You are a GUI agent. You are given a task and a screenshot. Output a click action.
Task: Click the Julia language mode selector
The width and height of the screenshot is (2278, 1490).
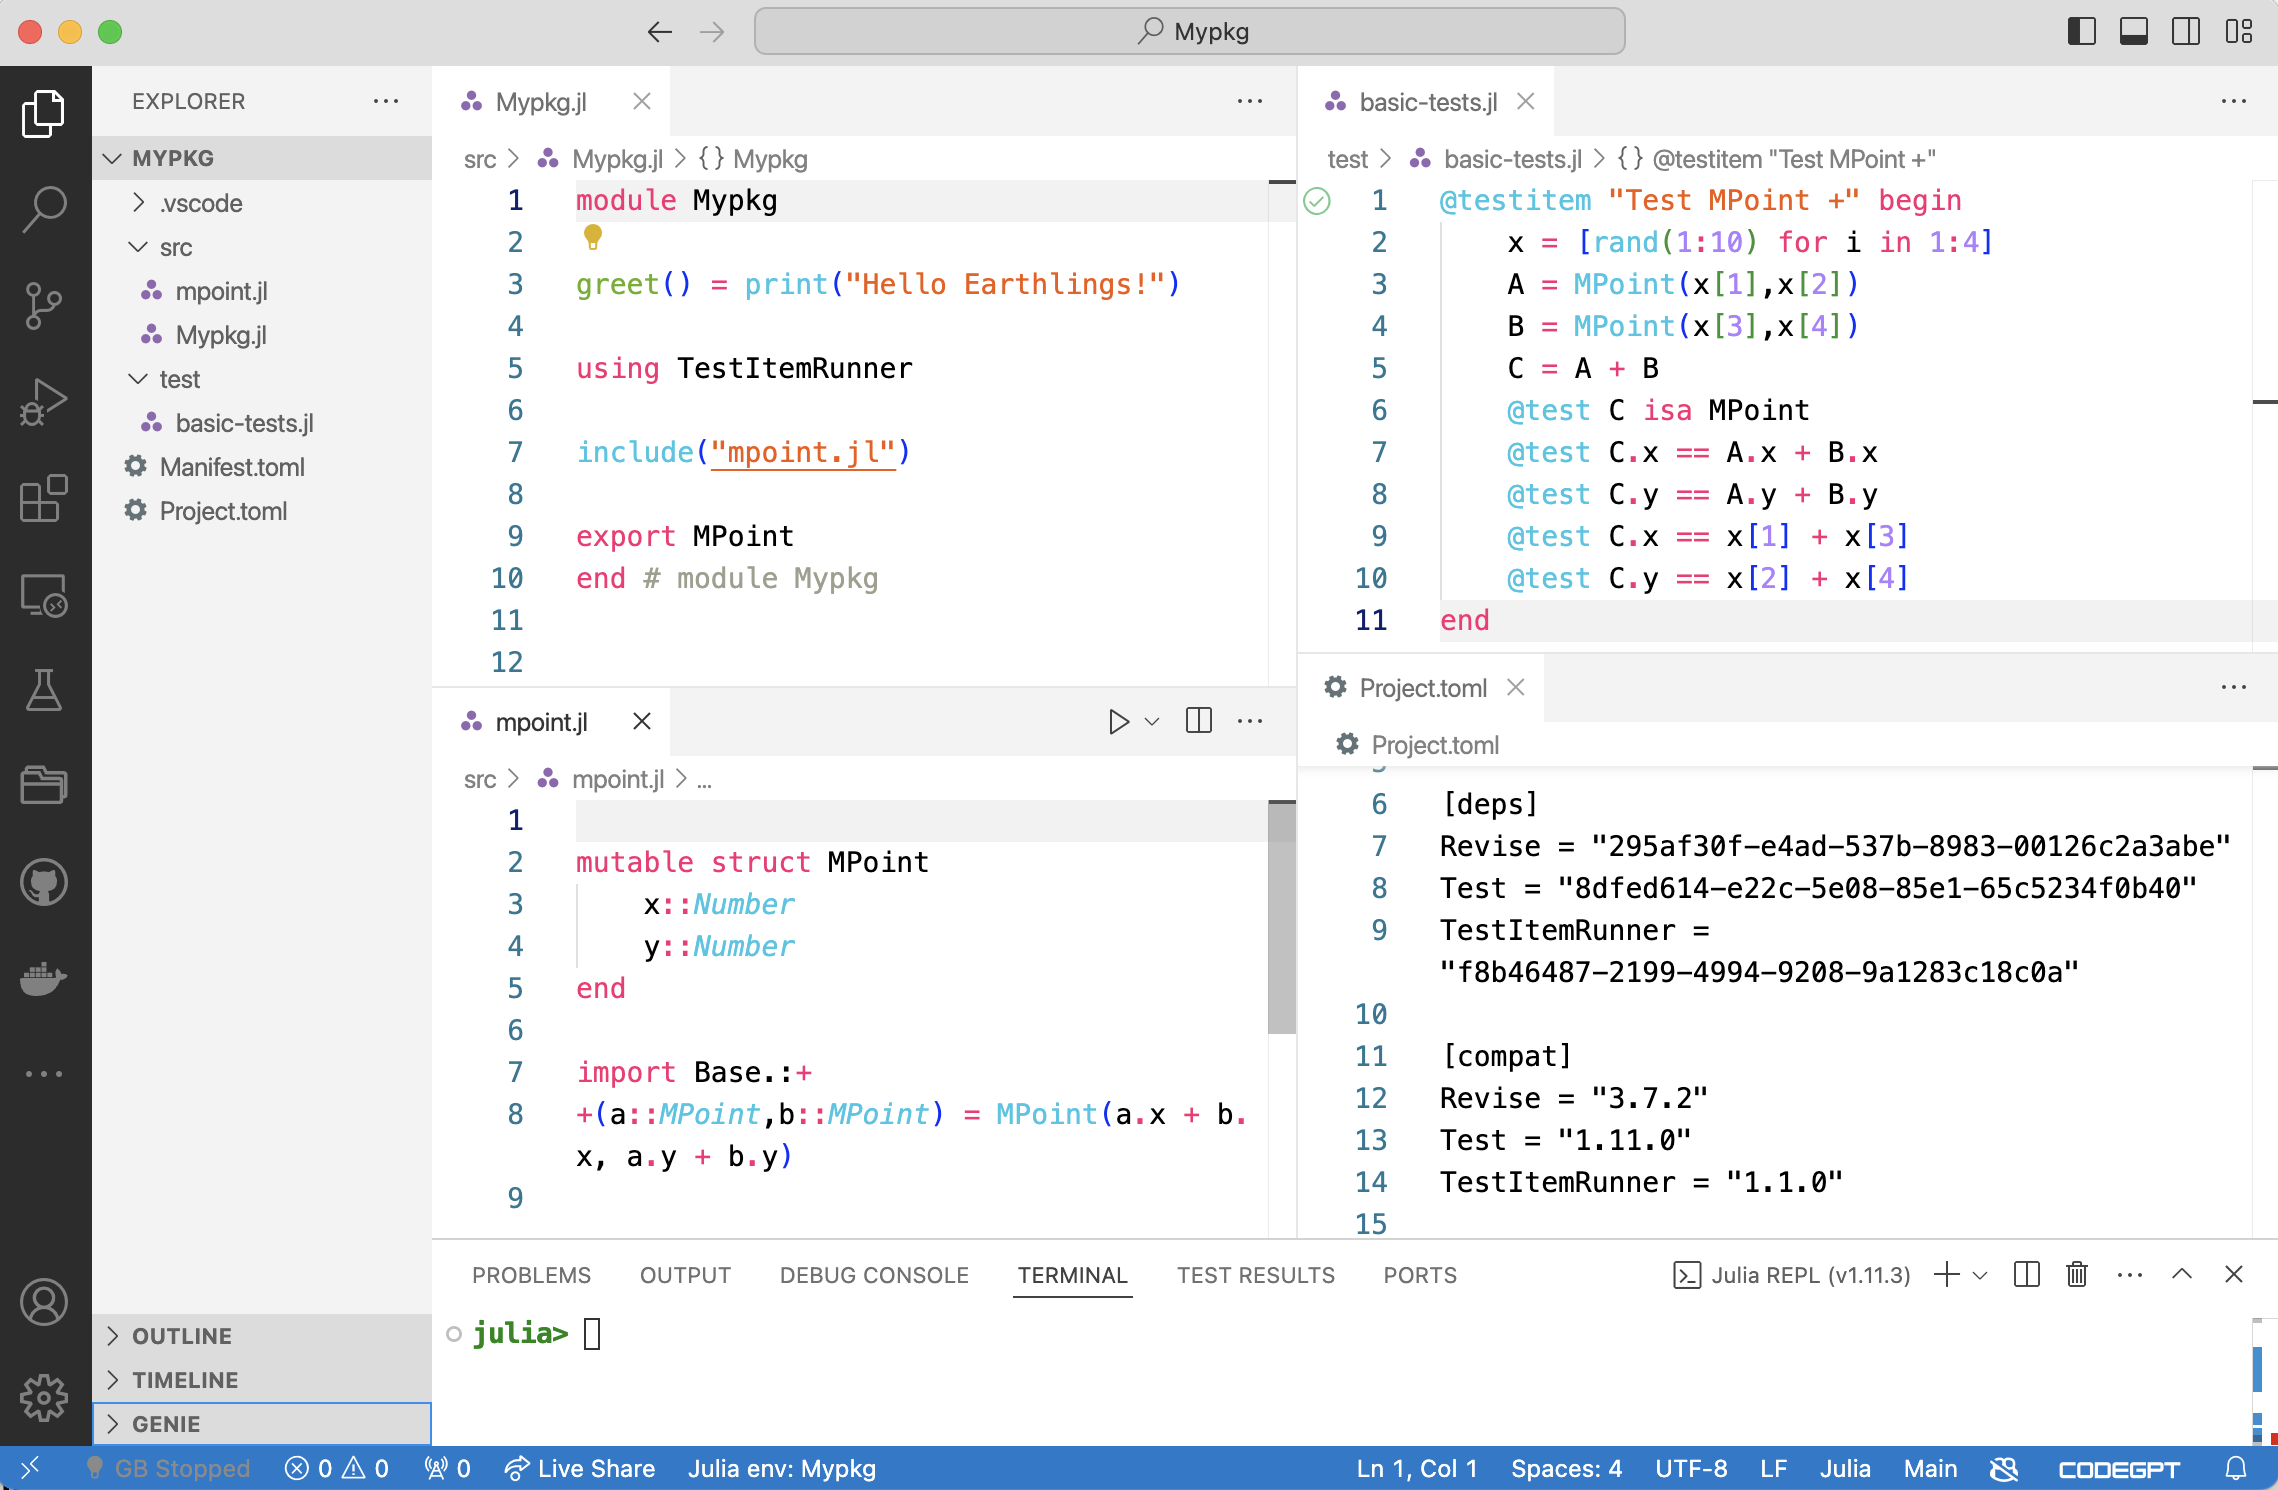pyautogui.click(x=1845, y=1468)
